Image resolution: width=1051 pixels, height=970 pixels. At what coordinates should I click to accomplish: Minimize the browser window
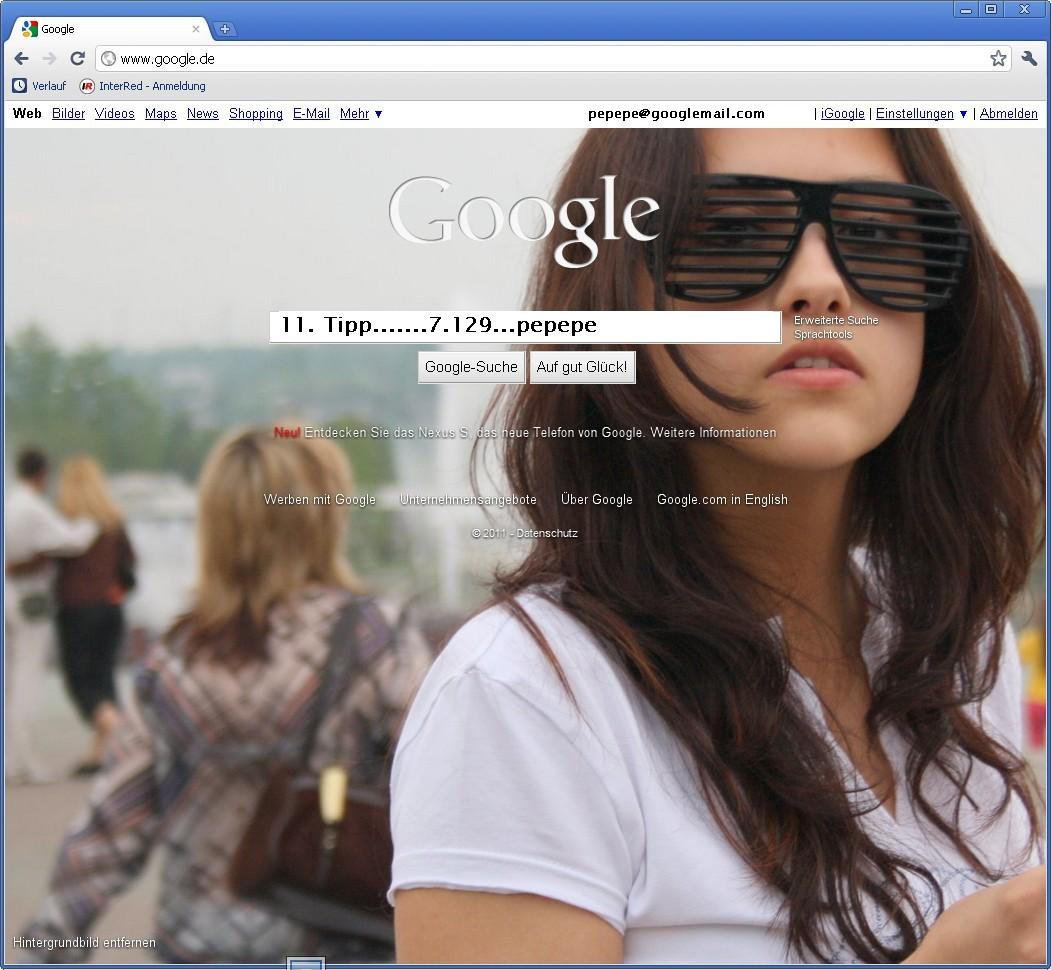[966, 9]
